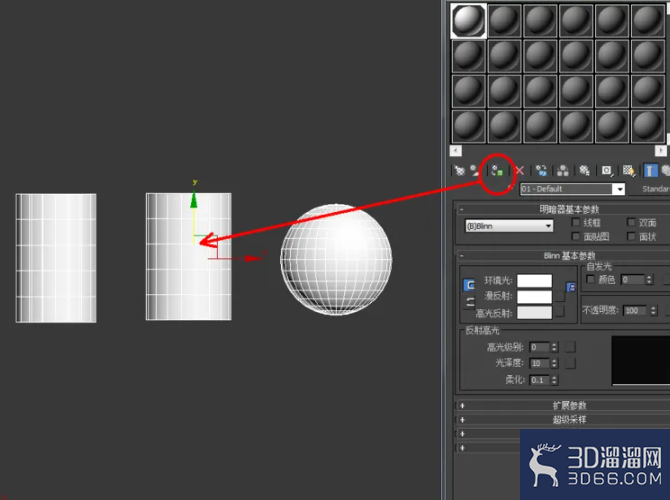Viewport: 670px width, 500px height.
Task: Click map button next to 高光反射 swatch
Action: pyautogui.click(x=560, y=312)
